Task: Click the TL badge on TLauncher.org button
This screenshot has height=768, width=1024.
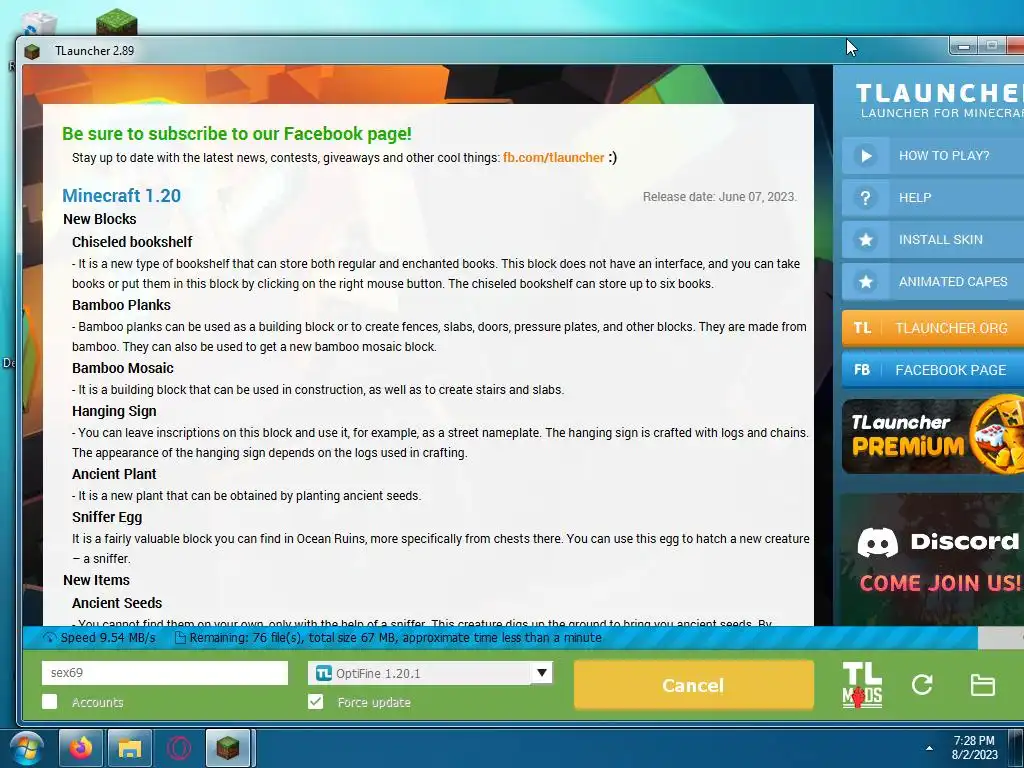Action: click(862, 328)
